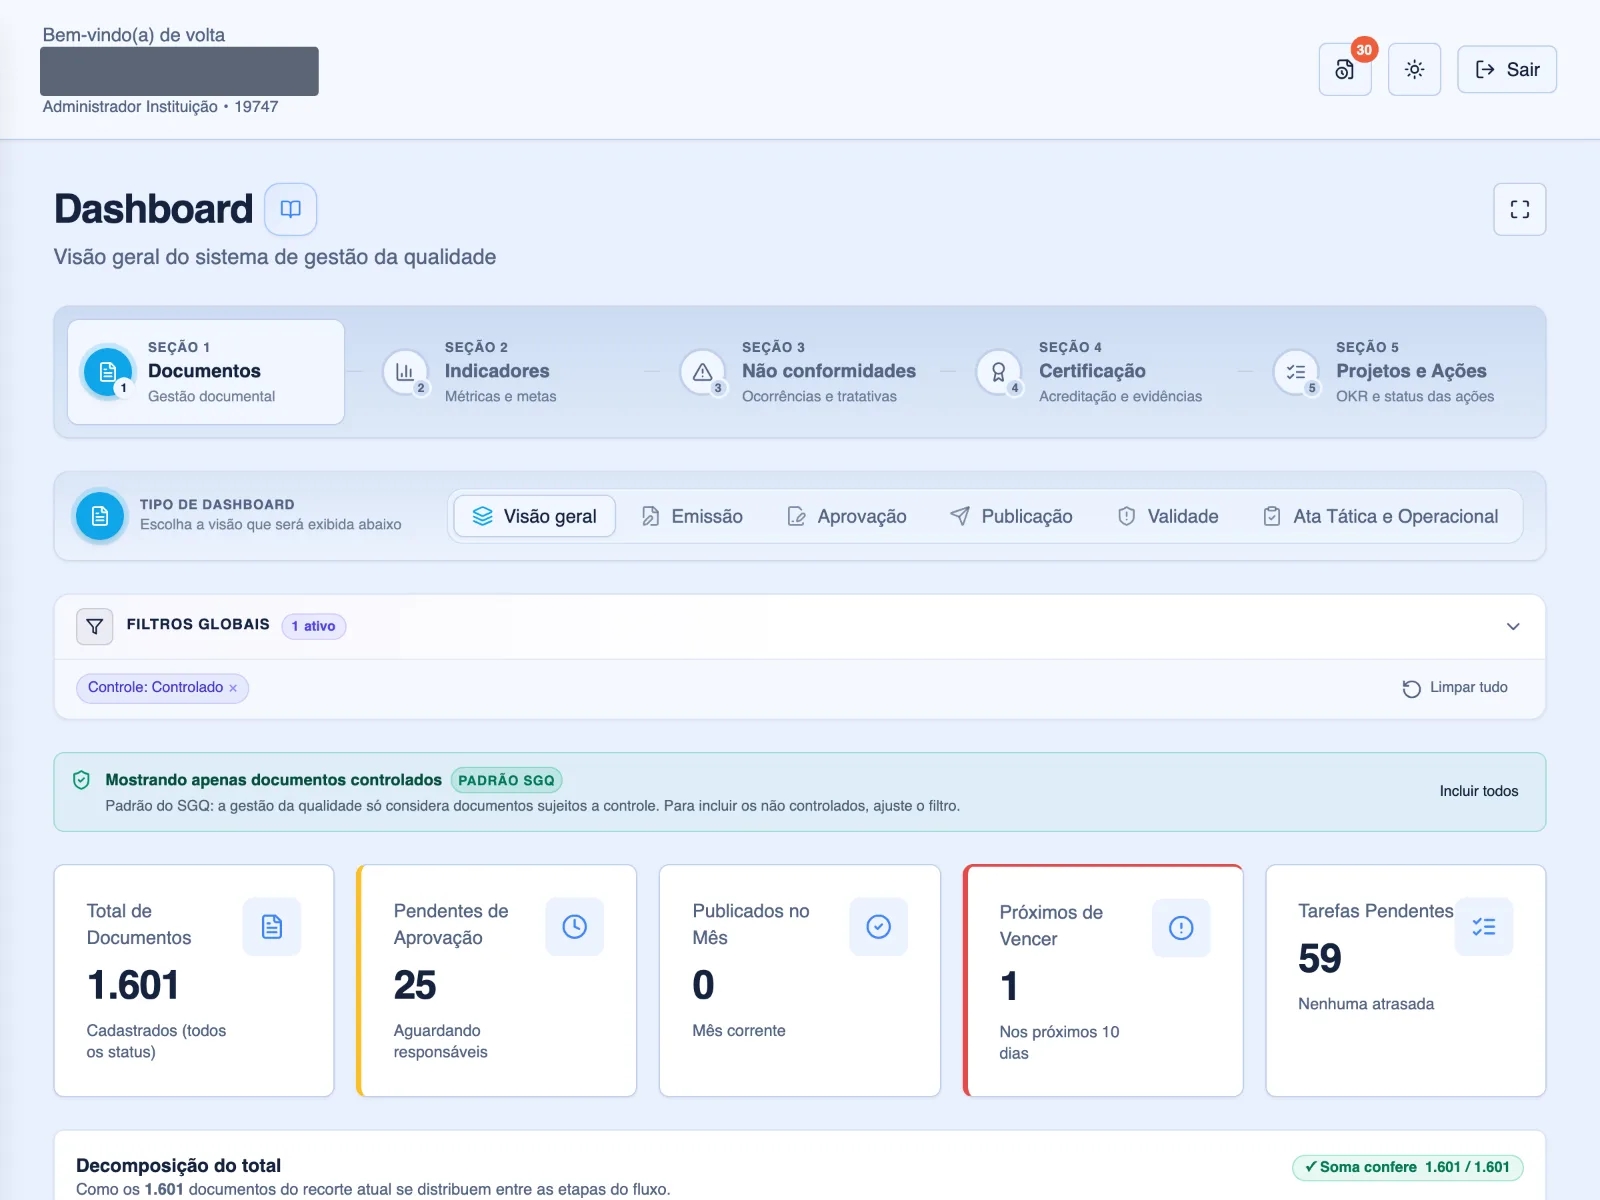
Task: Click Incluir todos link in the banner
Action: 1479,791
